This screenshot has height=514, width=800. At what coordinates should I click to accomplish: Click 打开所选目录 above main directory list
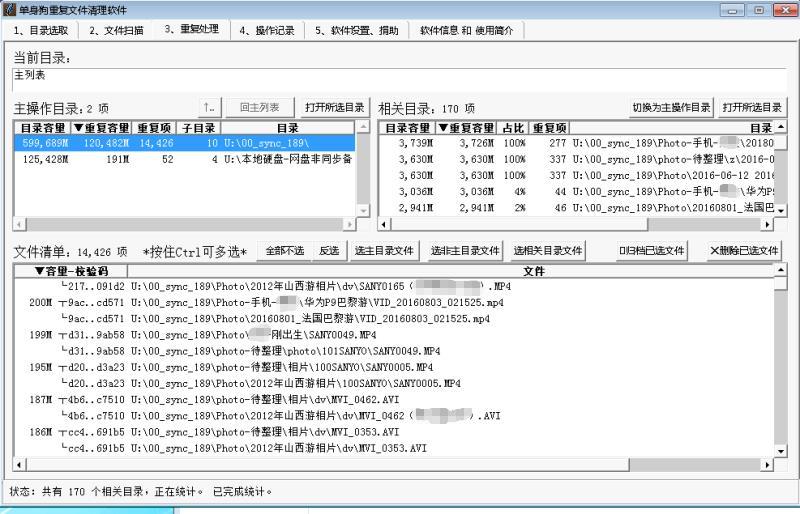pos(335,108)
